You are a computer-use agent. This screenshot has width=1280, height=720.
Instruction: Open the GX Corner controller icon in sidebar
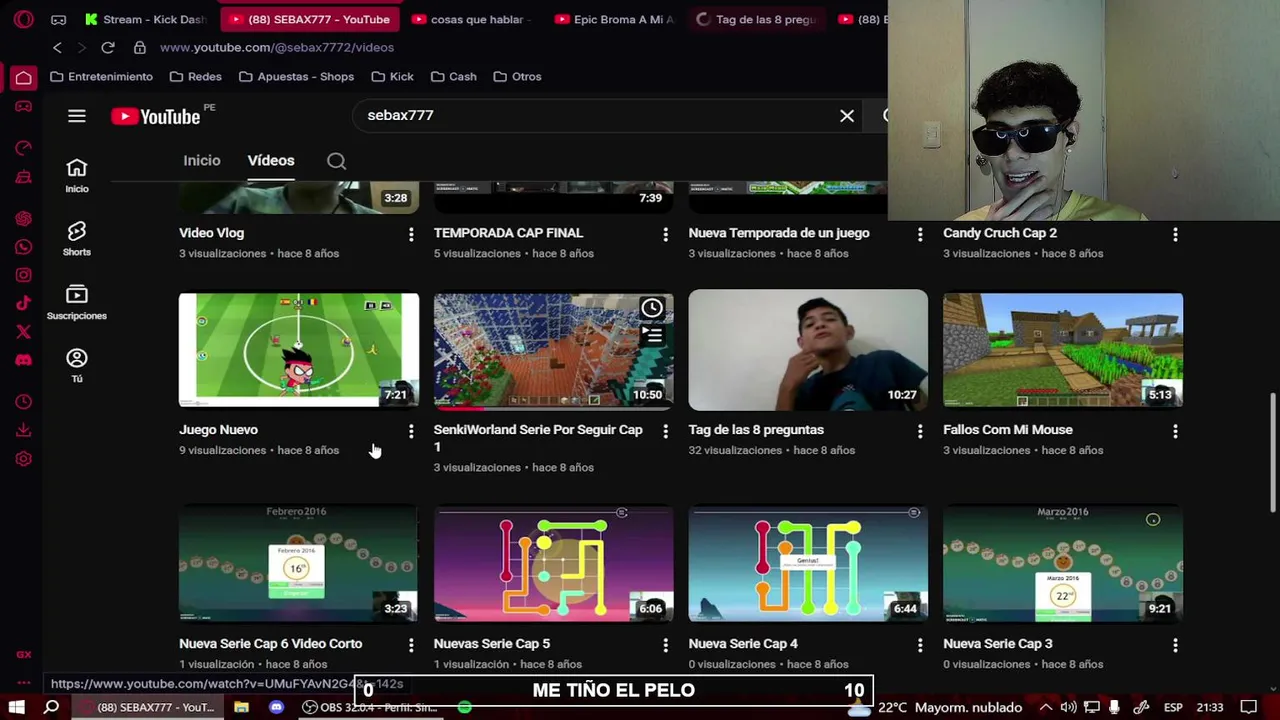click(23, 106)
